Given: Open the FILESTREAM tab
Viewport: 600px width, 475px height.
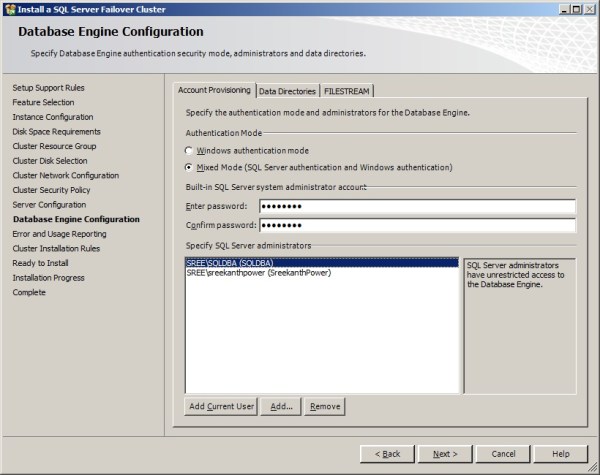Looking at the screenshot, I should point(346,91).
